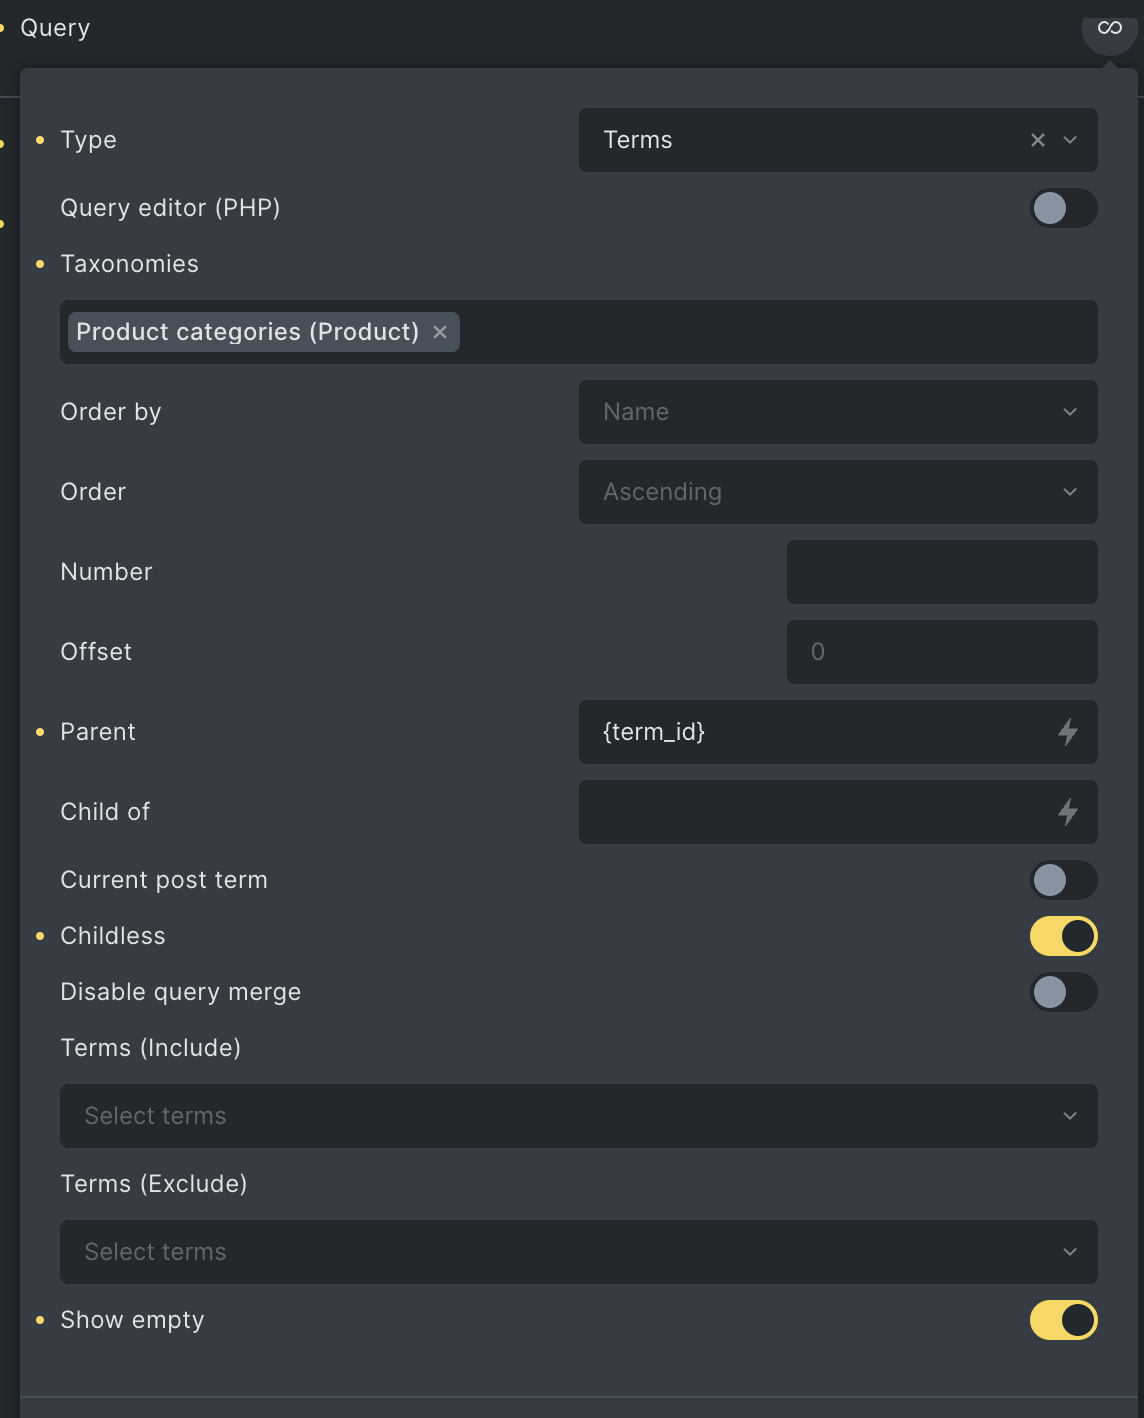Screen dimensions: 1144x1418
Task: Click the Offset input field
Action: pos(942,652)
